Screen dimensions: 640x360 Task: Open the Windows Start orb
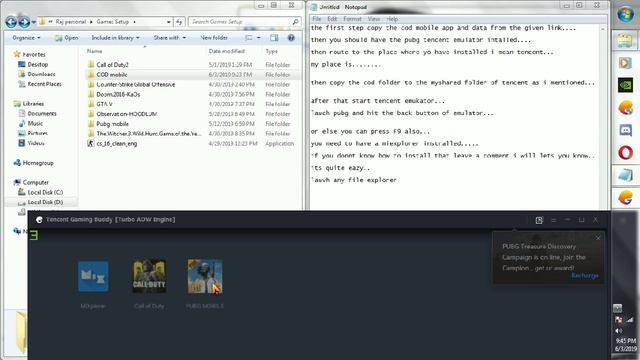pos(625,14)
